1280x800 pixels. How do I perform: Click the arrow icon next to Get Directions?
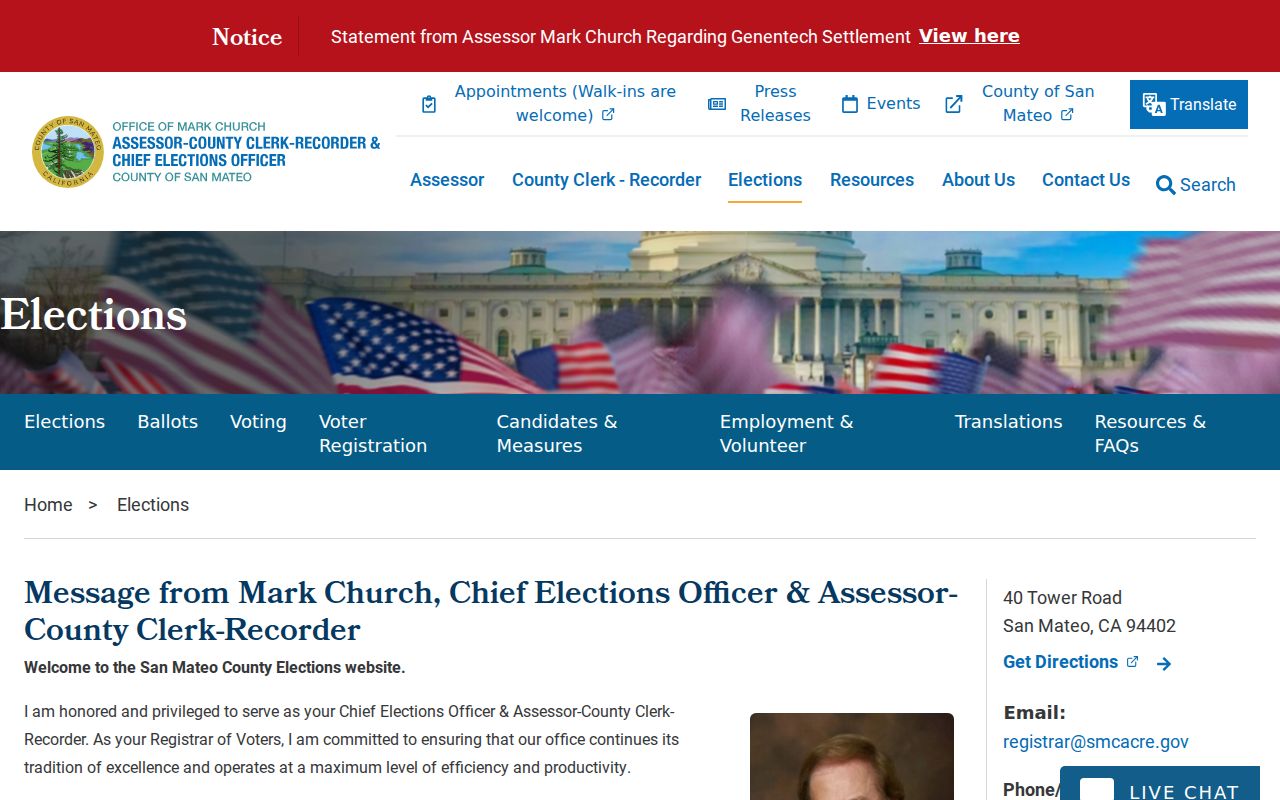(1164, 663)
